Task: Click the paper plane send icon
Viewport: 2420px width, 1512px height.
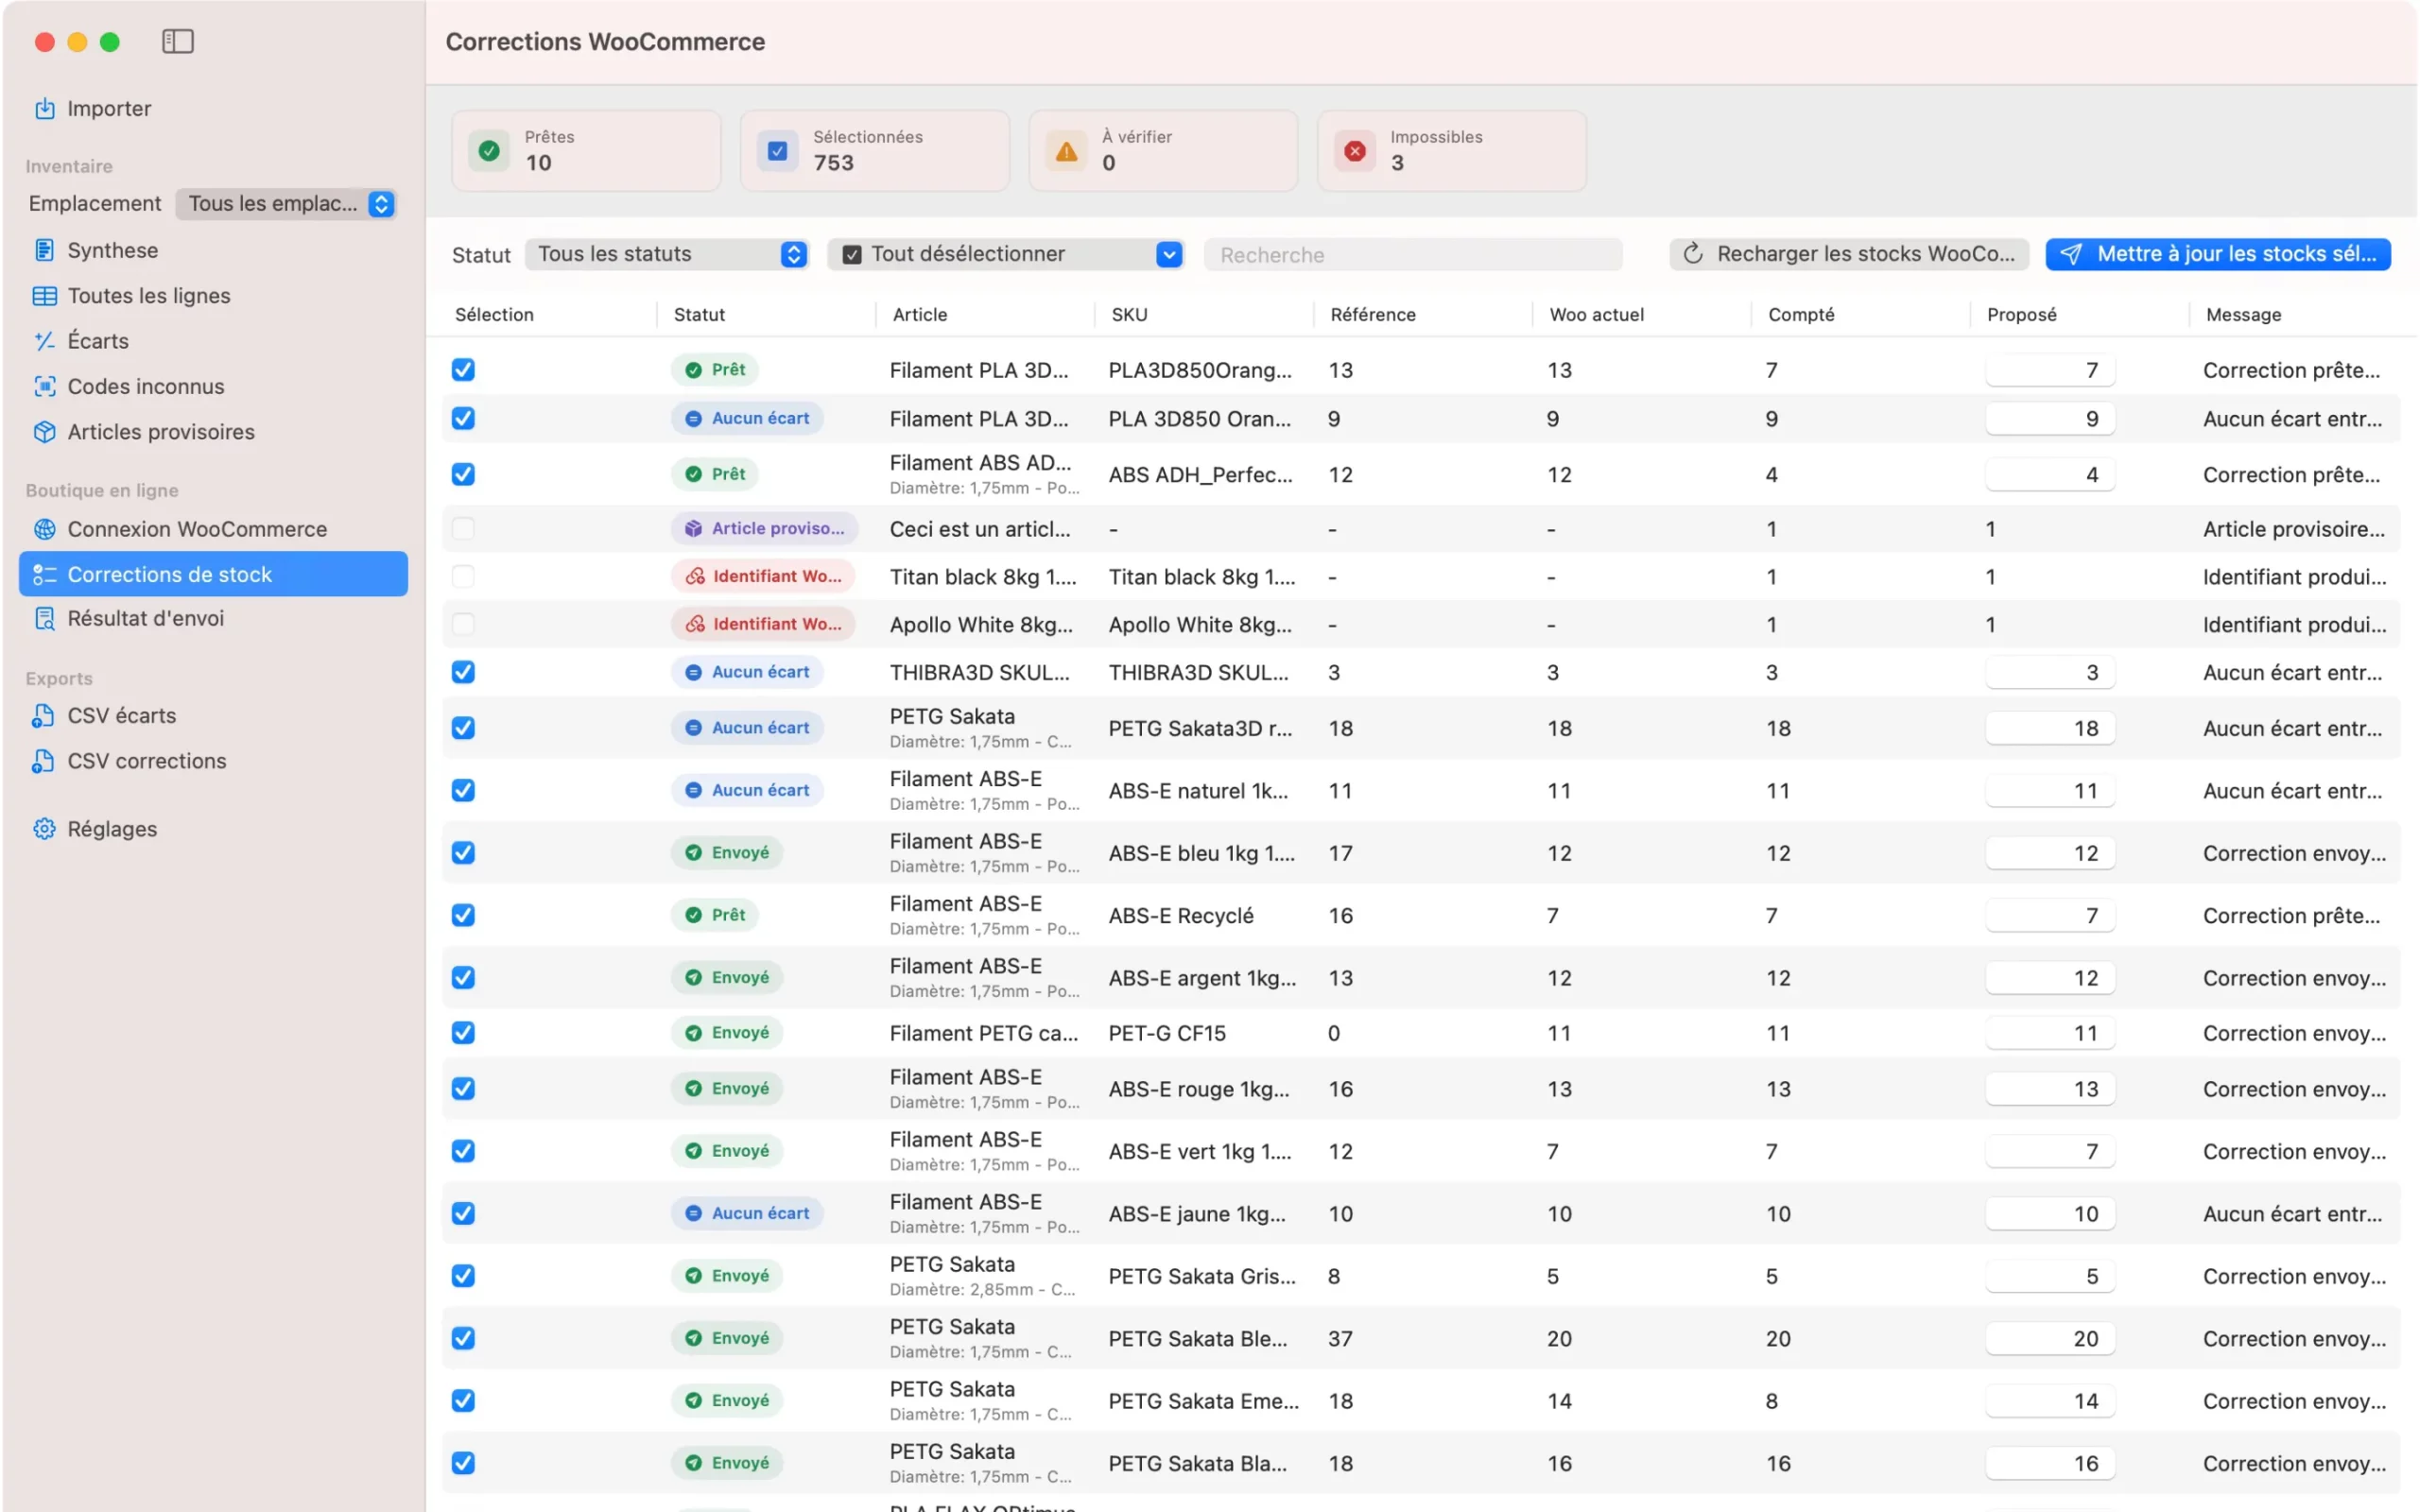Action: pos(2071,254)
